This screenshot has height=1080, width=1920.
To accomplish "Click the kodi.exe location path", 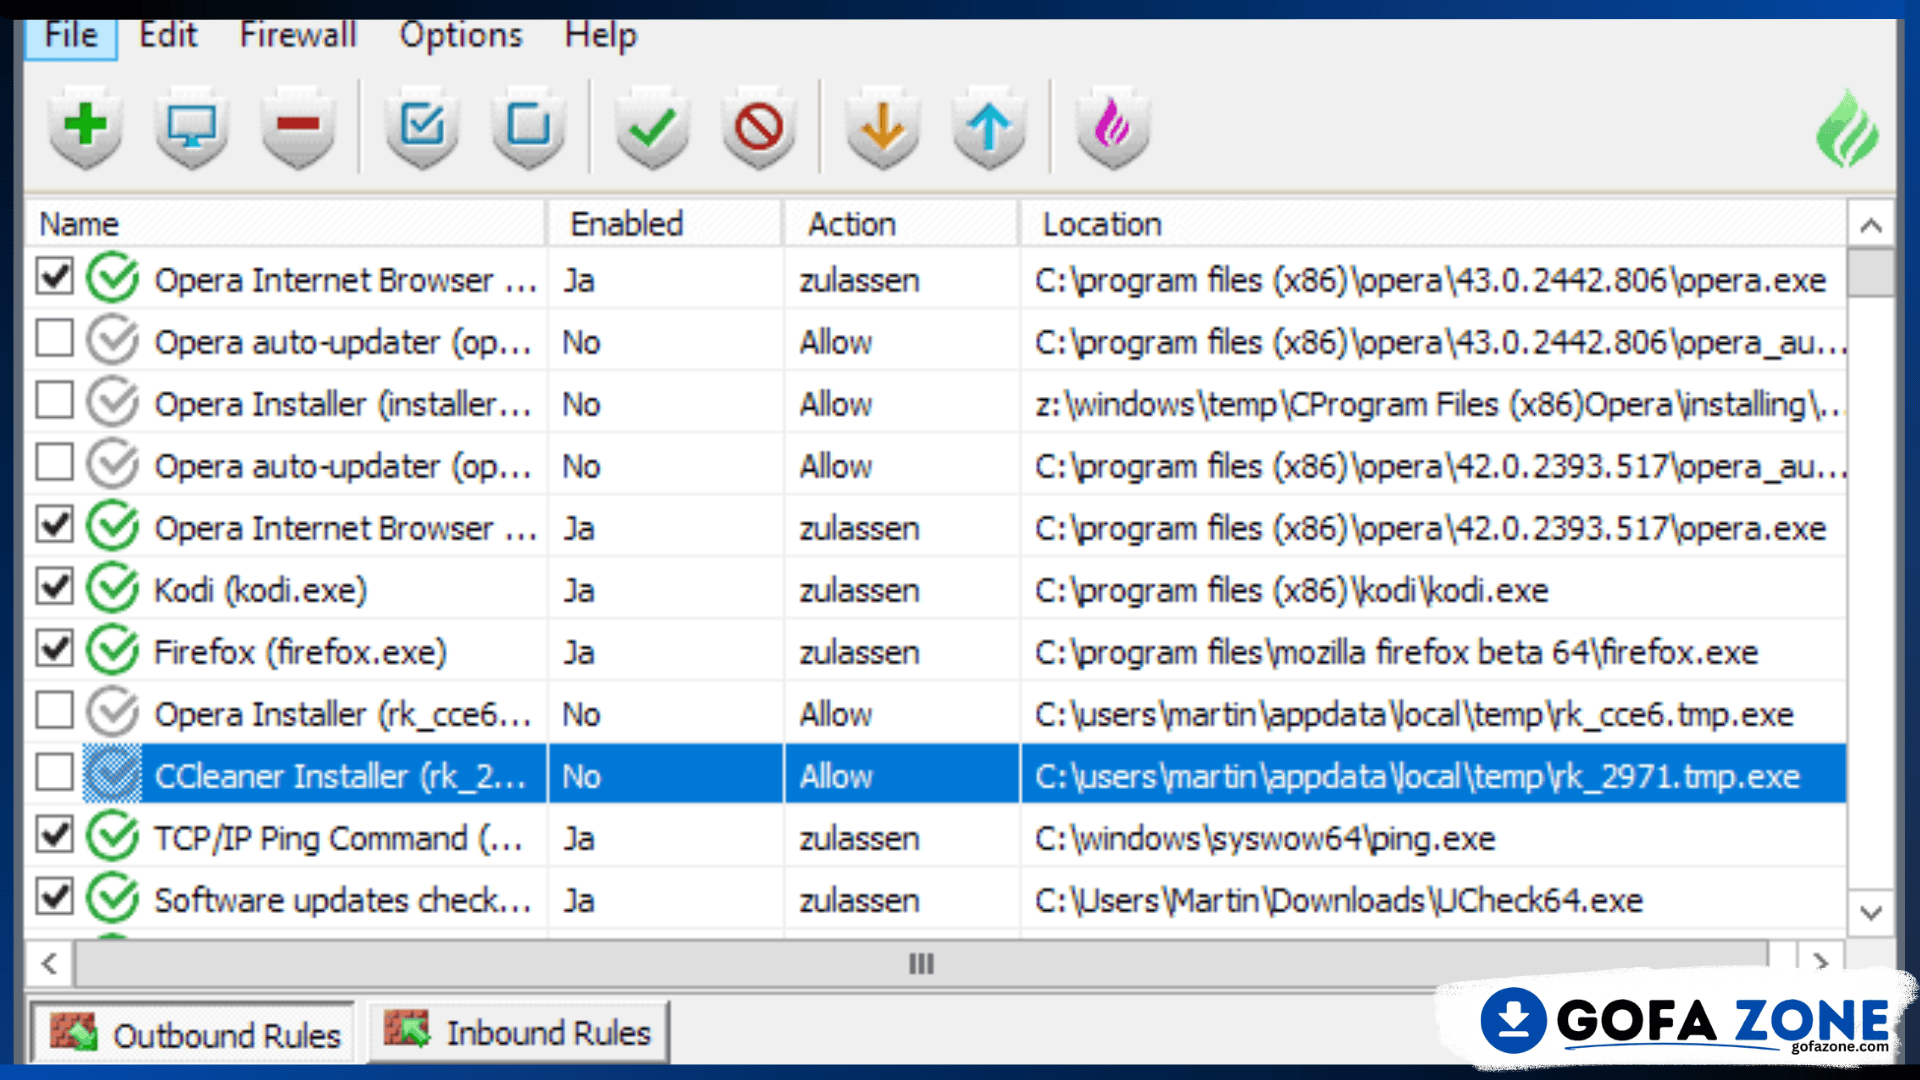I will 1291,590.
